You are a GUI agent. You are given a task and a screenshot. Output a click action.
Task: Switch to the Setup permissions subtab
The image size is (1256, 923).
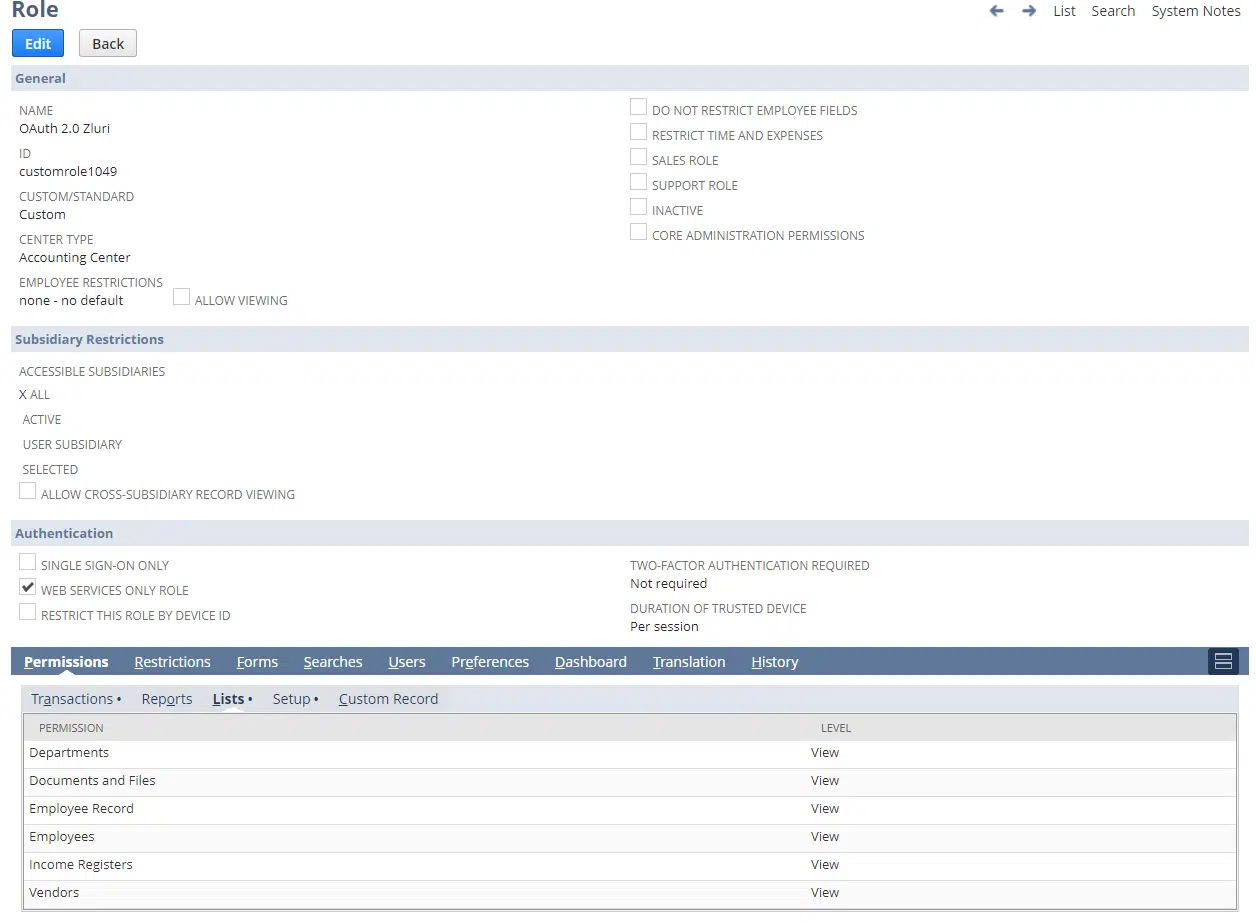292,699
